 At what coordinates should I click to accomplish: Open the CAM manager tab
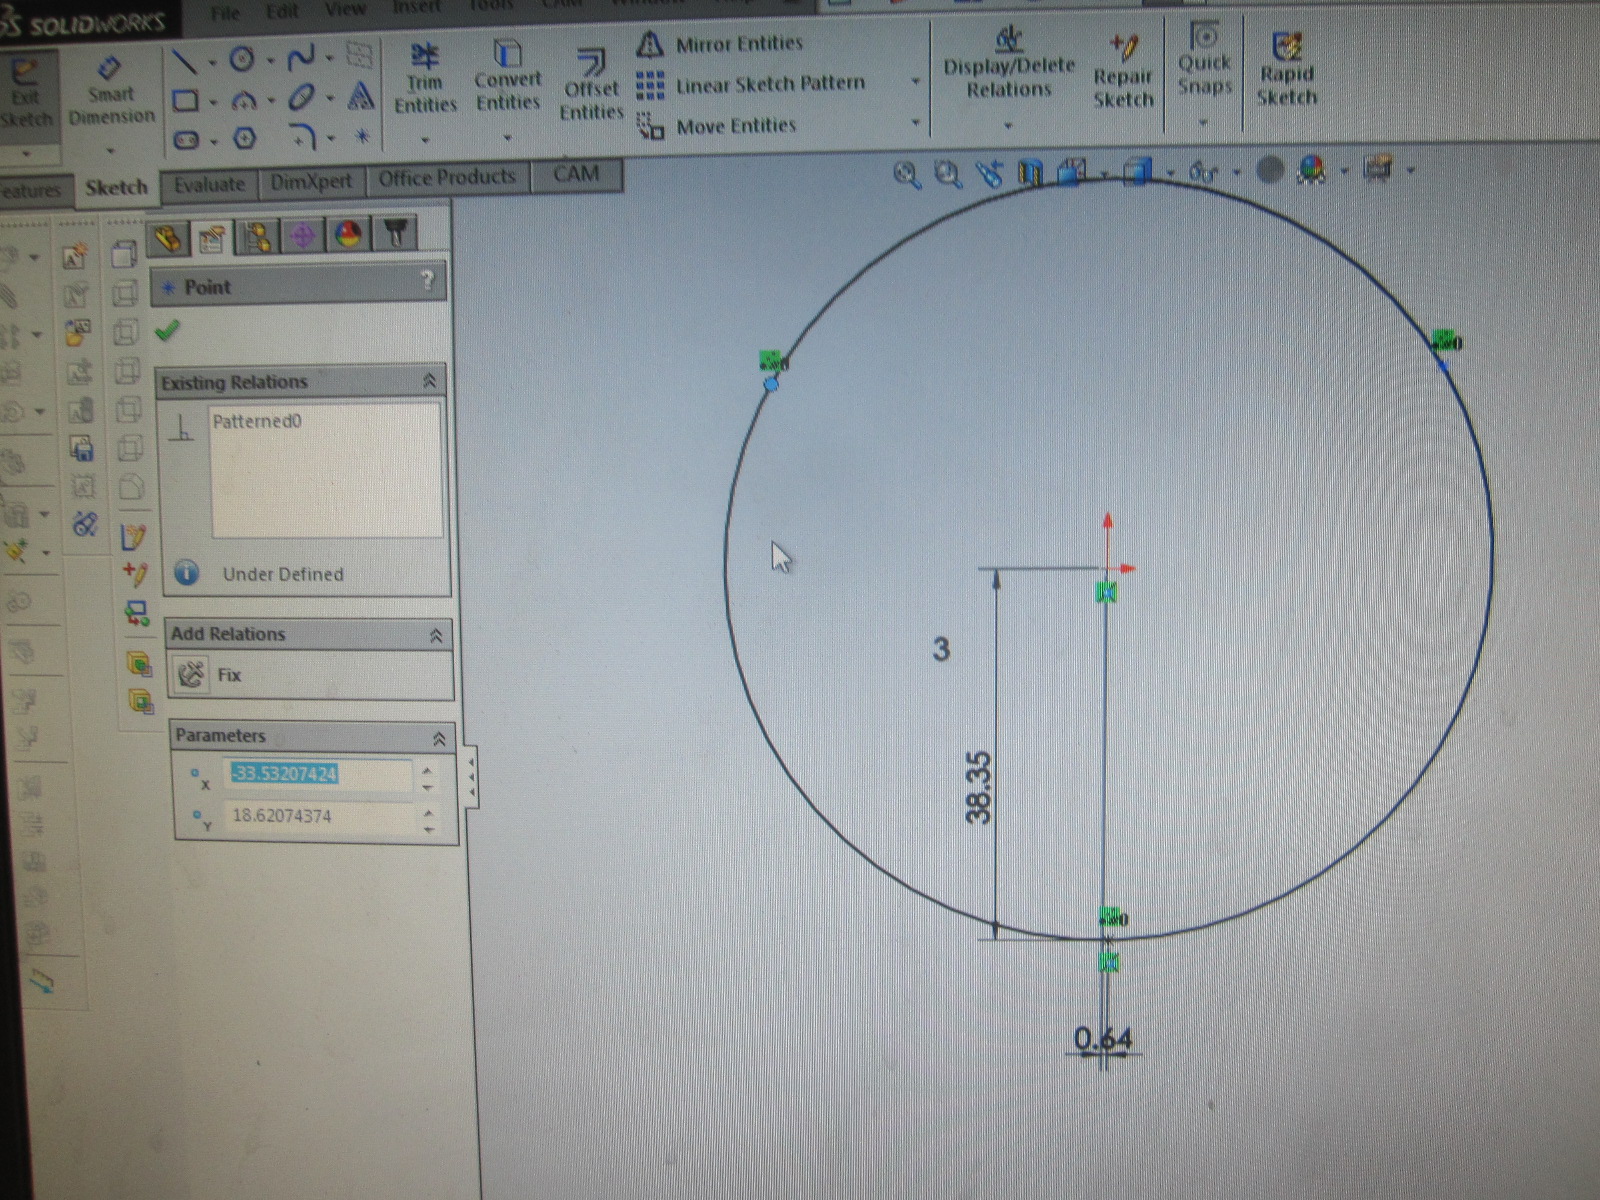pyautogui.click(x=397, y=234)
